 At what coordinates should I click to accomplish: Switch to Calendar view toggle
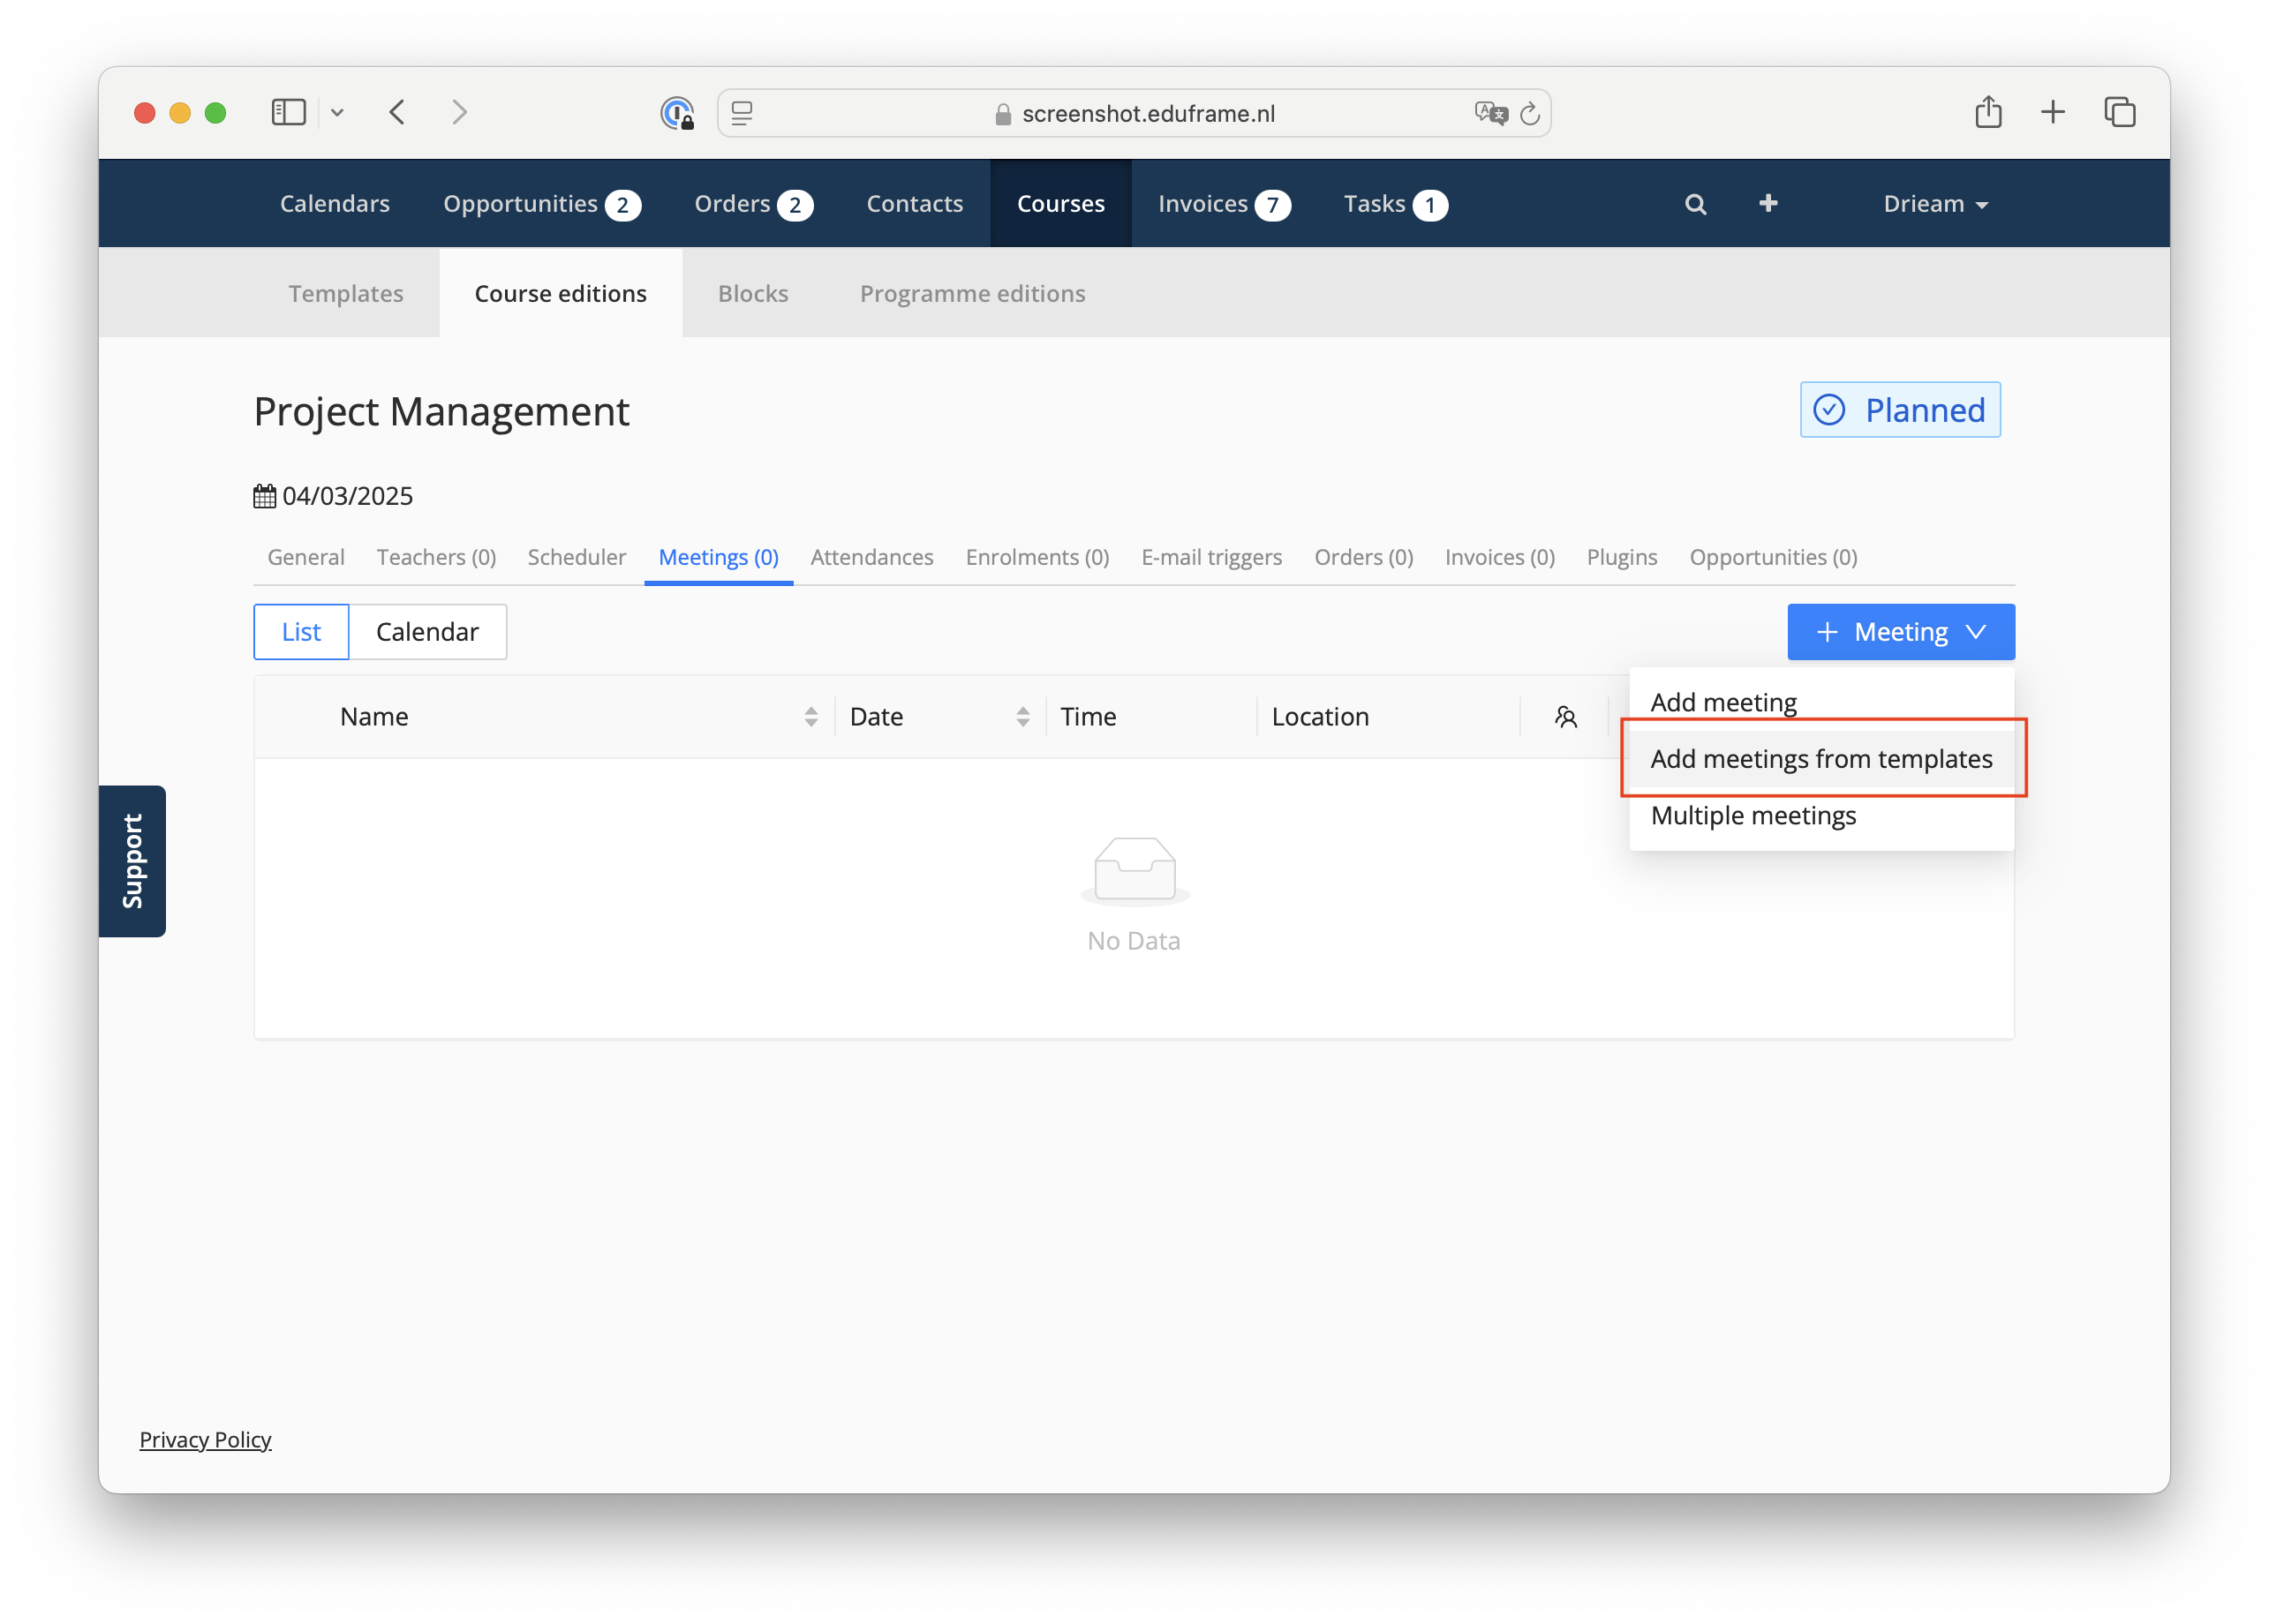tap(427, 631)
